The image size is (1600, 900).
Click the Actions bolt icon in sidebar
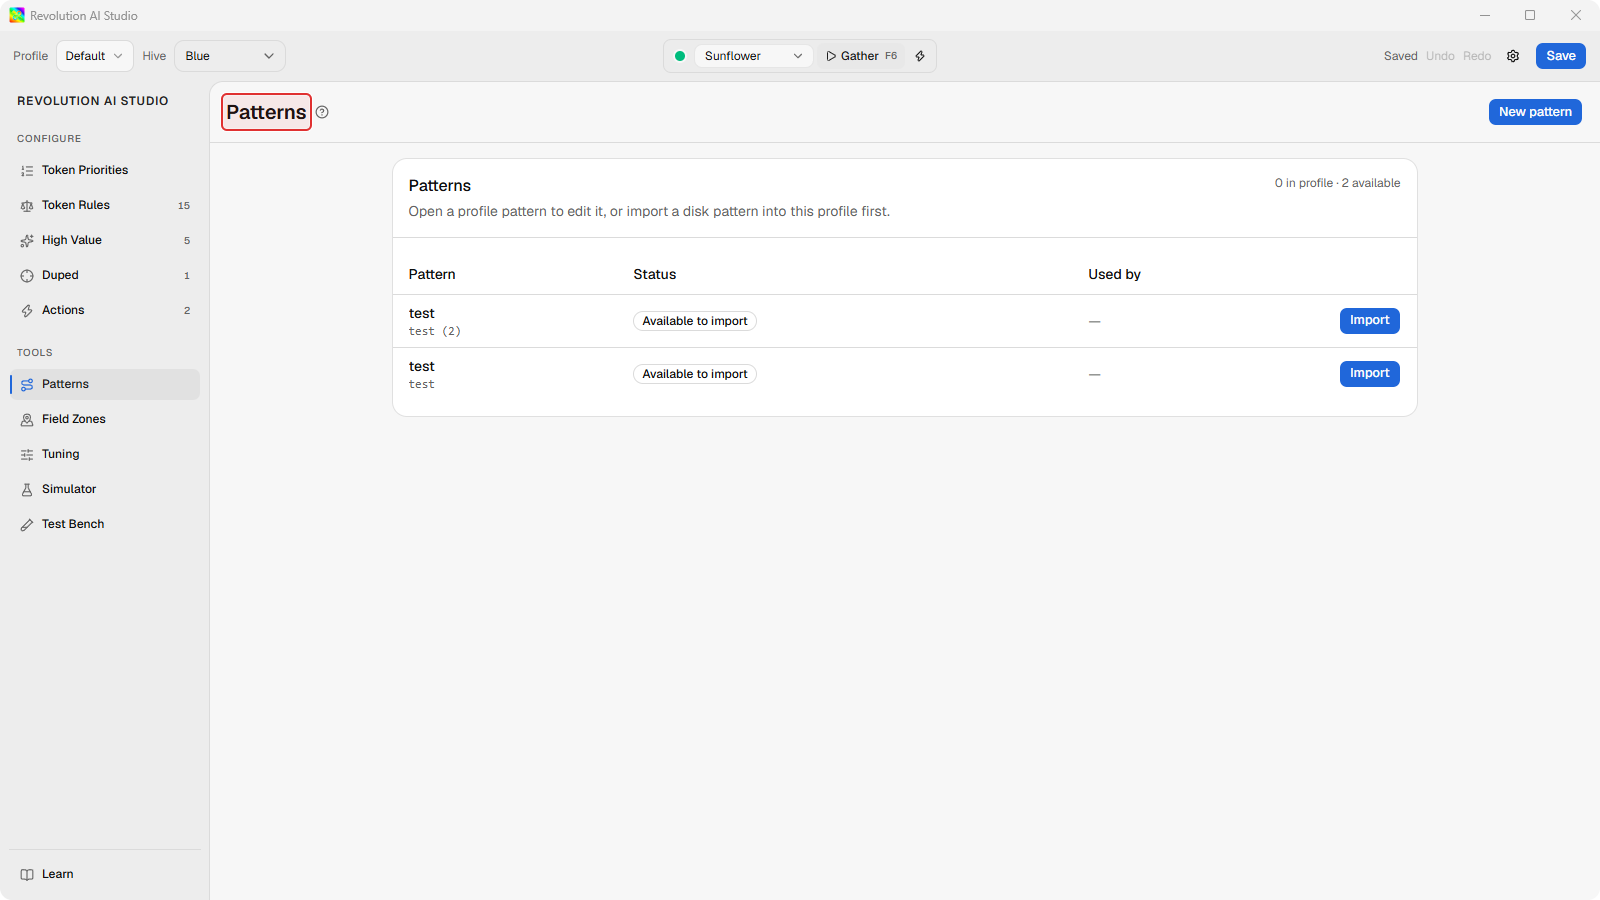(x=27, y=311)
